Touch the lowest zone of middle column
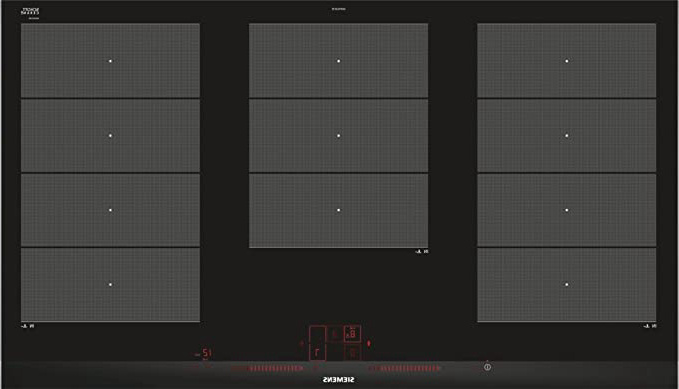 tap(339, 211)
